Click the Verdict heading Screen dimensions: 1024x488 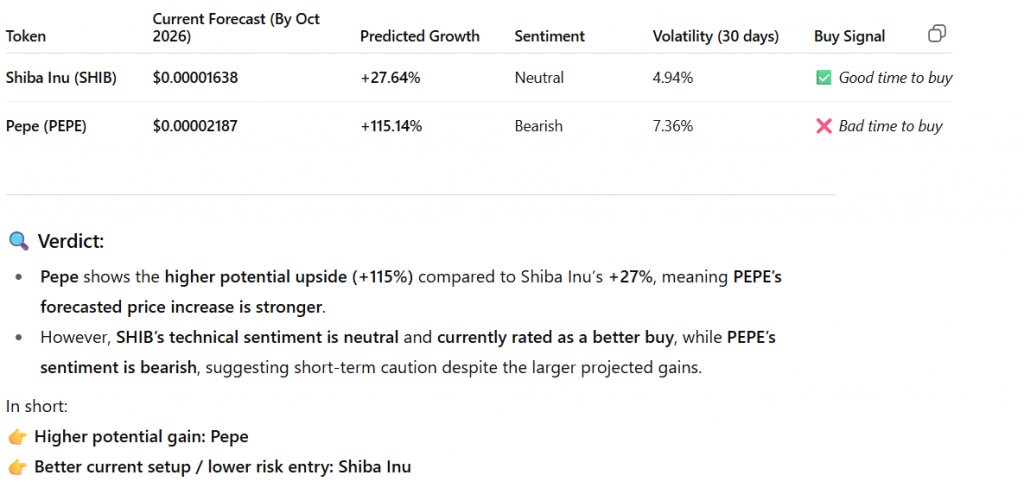click(x=70, y=241)
